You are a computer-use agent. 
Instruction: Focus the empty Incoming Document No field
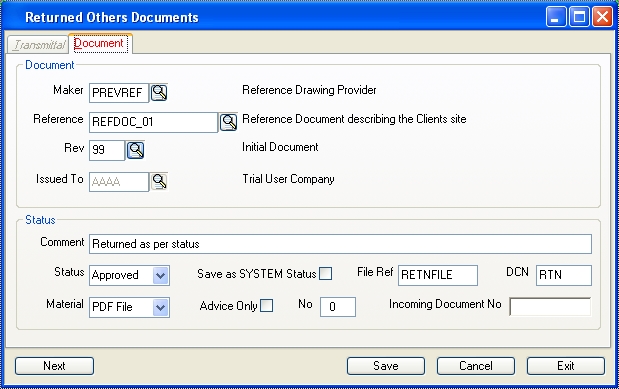coord(550,307)
